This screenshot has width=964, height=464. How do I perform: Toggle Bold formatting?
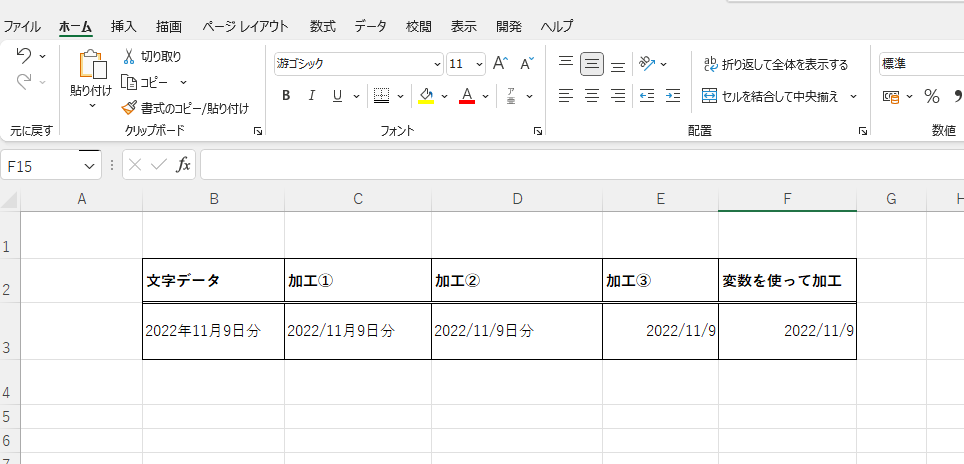pos(286,96)
